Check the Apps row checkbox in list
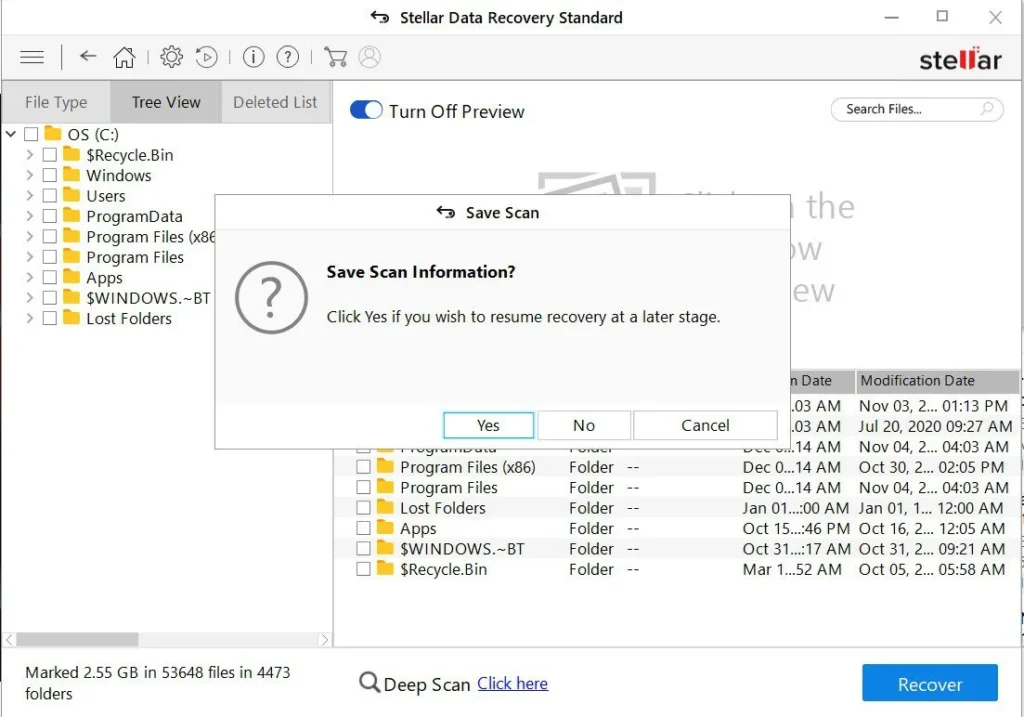Image resolution: width=1024 pixels, height=717 pixels. coord(363,528)
